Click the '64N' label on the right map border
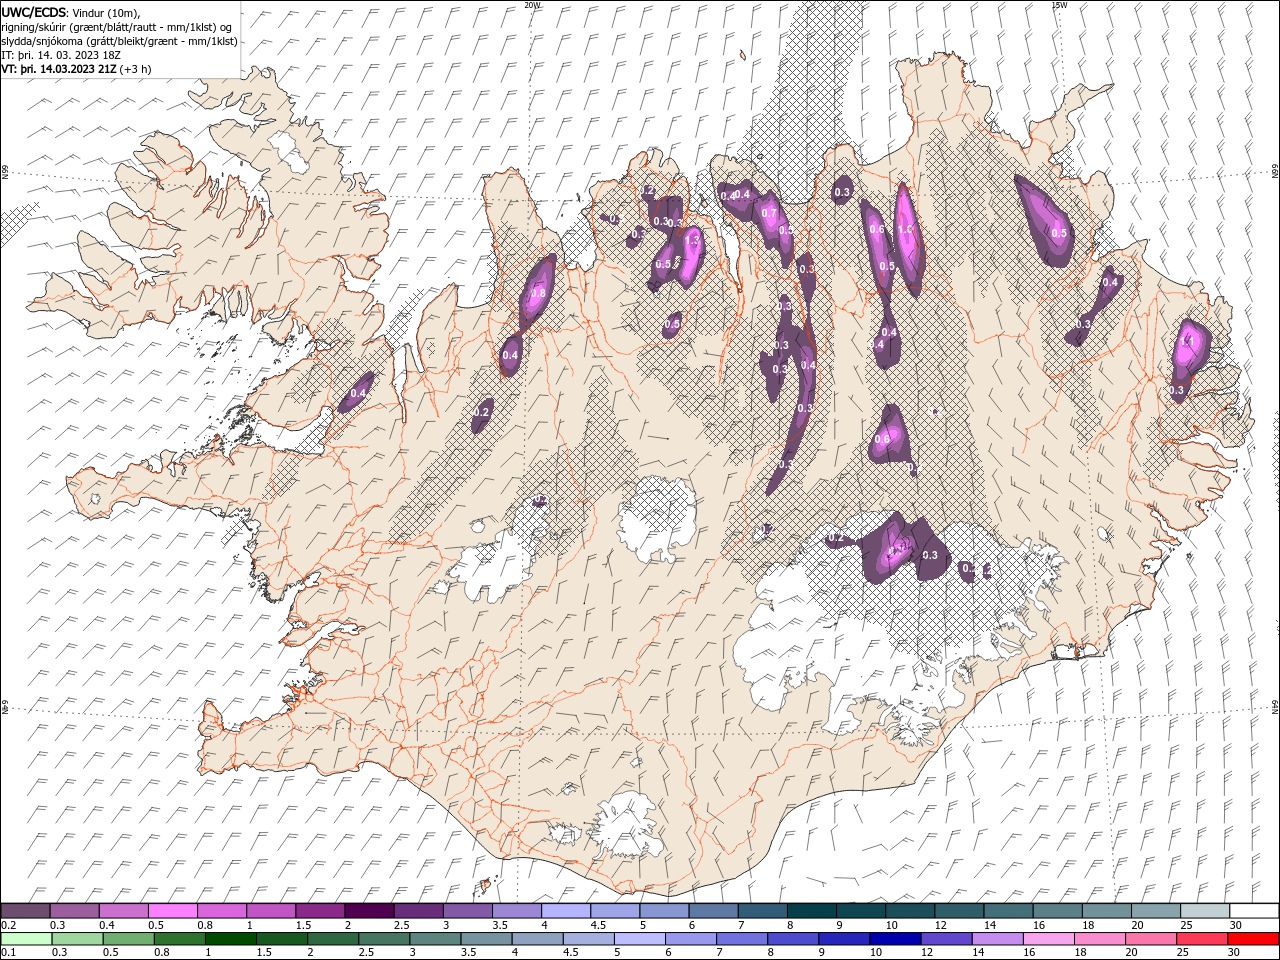 pos(1275,707)
